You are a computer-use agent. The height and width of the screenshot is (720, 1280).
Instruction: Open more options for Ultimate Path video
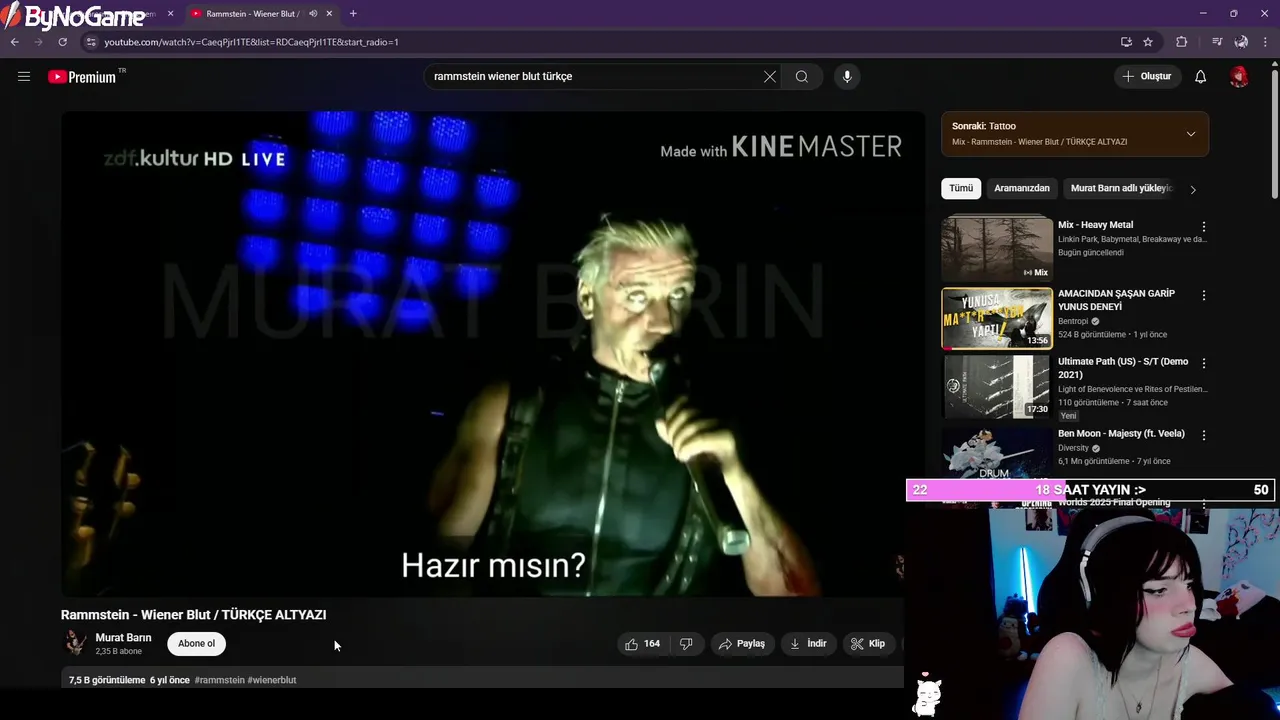click(1204, 364)
